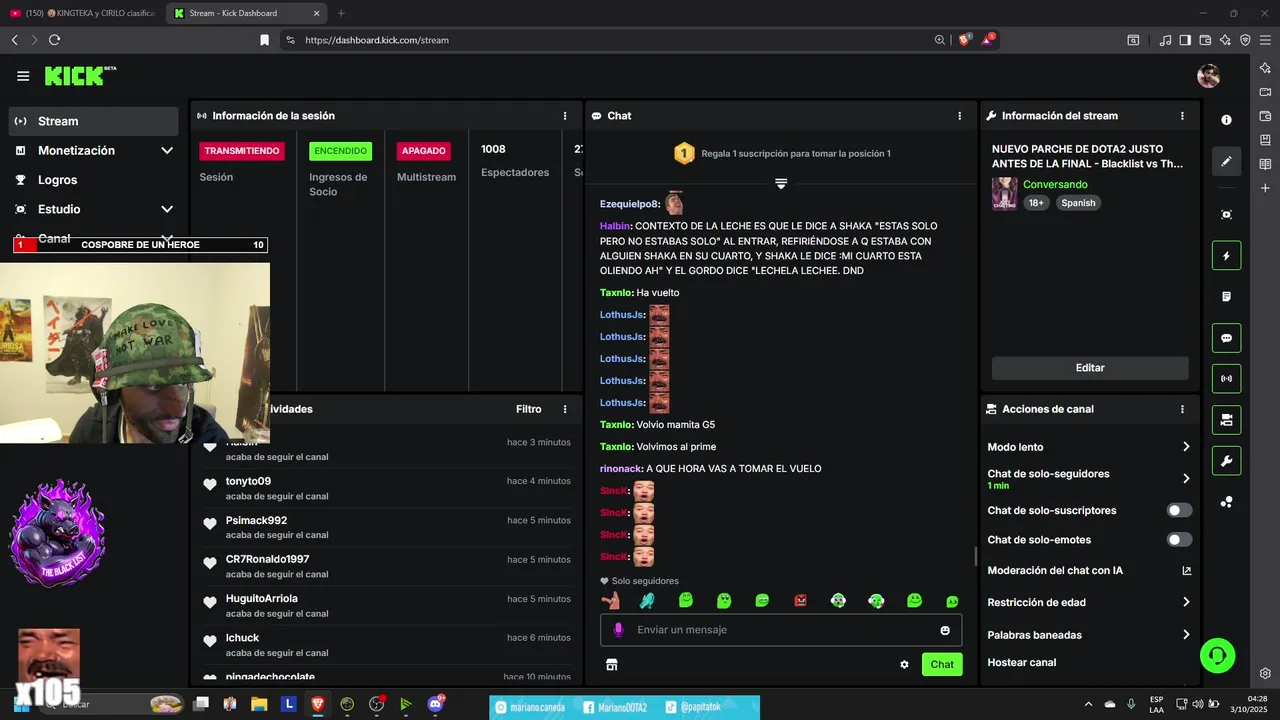The height and width of the screenshot is (720, 1280).
Task: Send message with green Chat button
Action: click(942, 664)
